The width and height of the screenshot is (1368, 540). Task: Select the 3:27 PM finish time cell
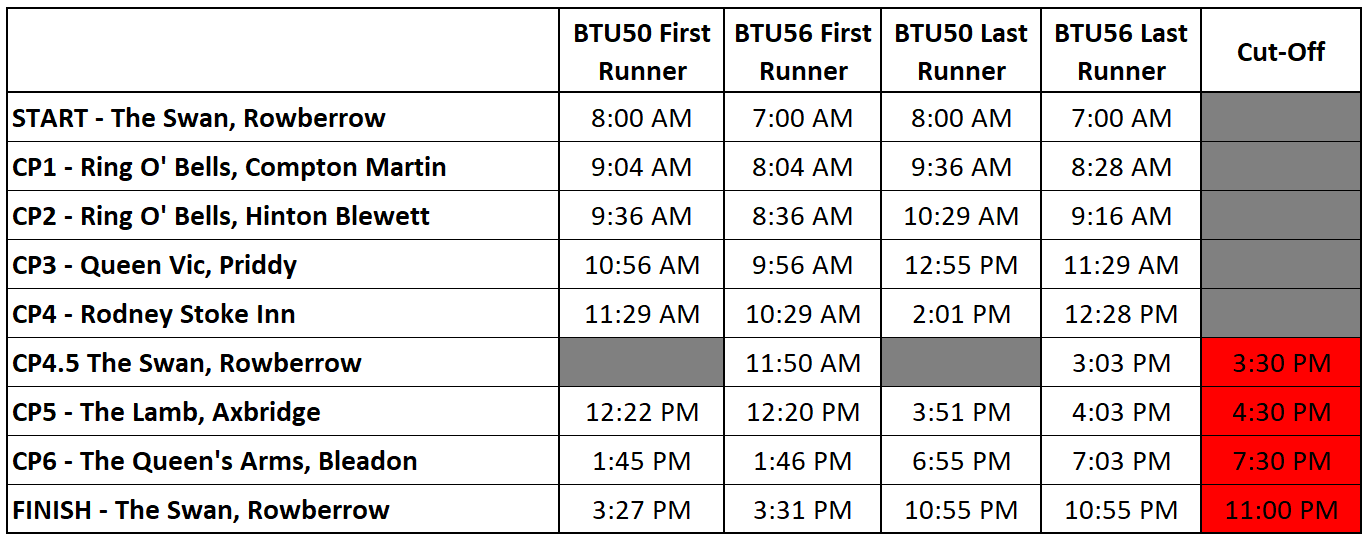(x=641, y=510)
